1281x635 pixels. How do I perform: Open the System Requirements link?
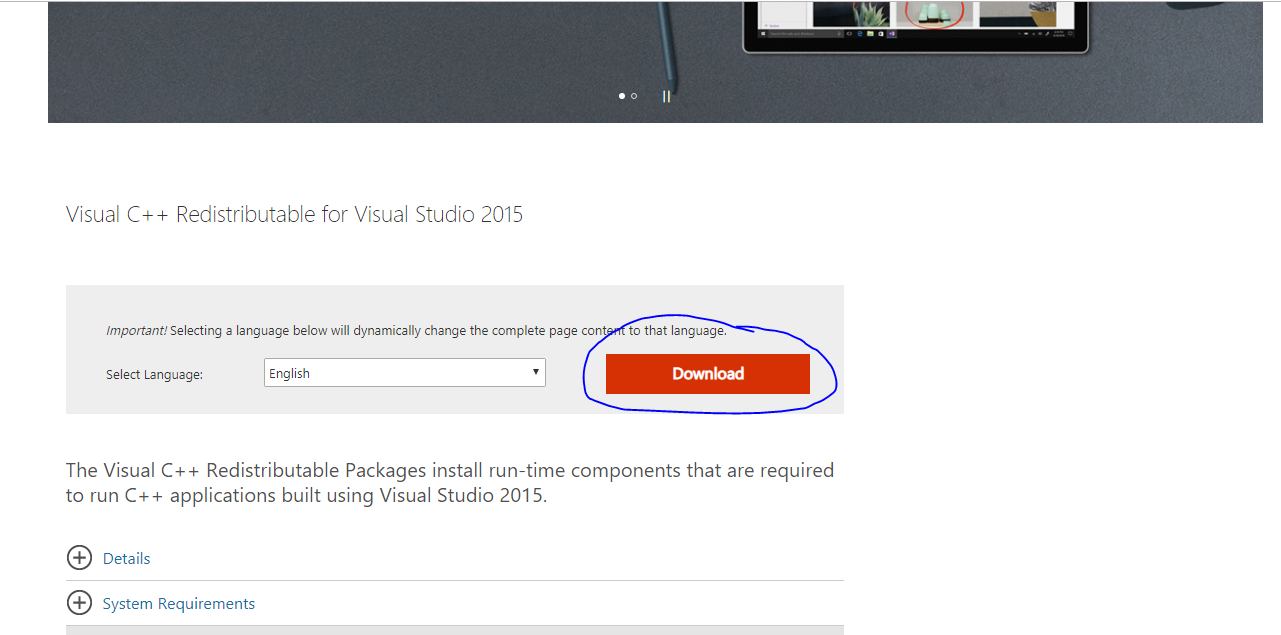pos(178,603)
